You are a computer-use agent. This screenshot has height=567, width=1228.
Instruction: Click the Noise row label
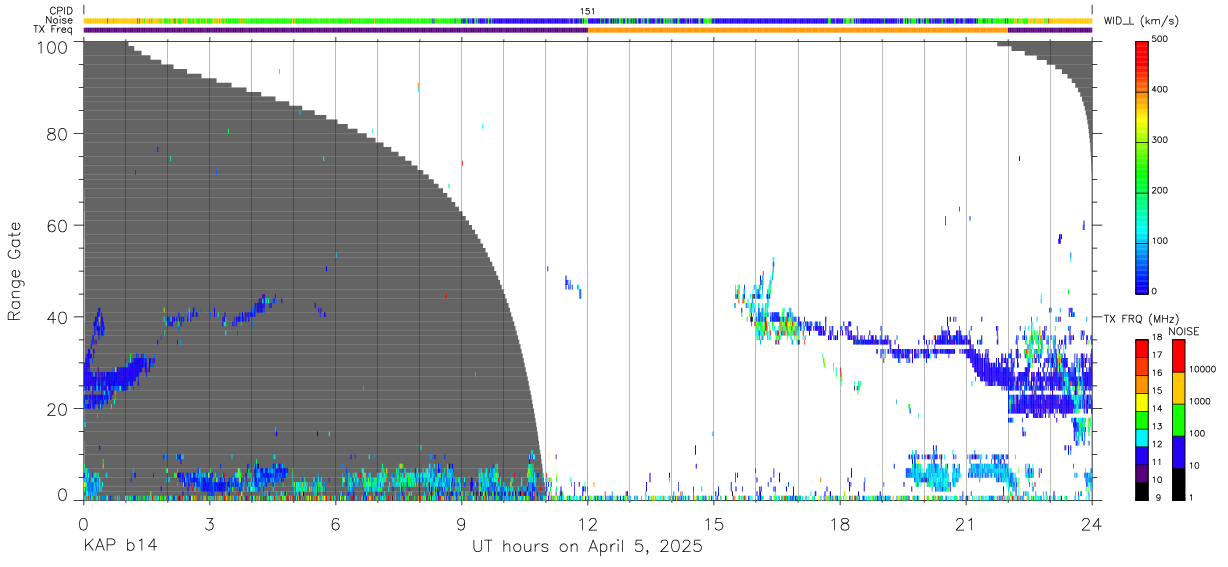[60, 20]
